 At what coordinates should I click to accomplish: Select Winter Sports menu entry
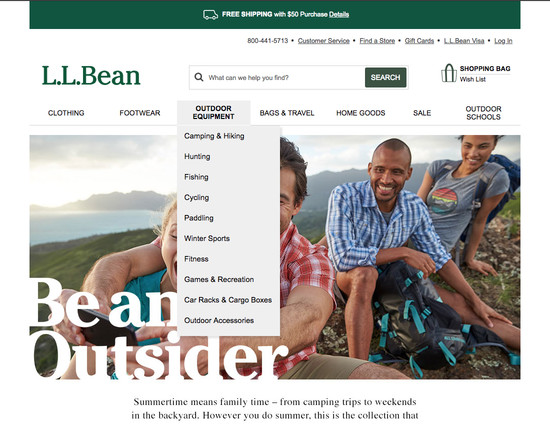coord(207,238)
